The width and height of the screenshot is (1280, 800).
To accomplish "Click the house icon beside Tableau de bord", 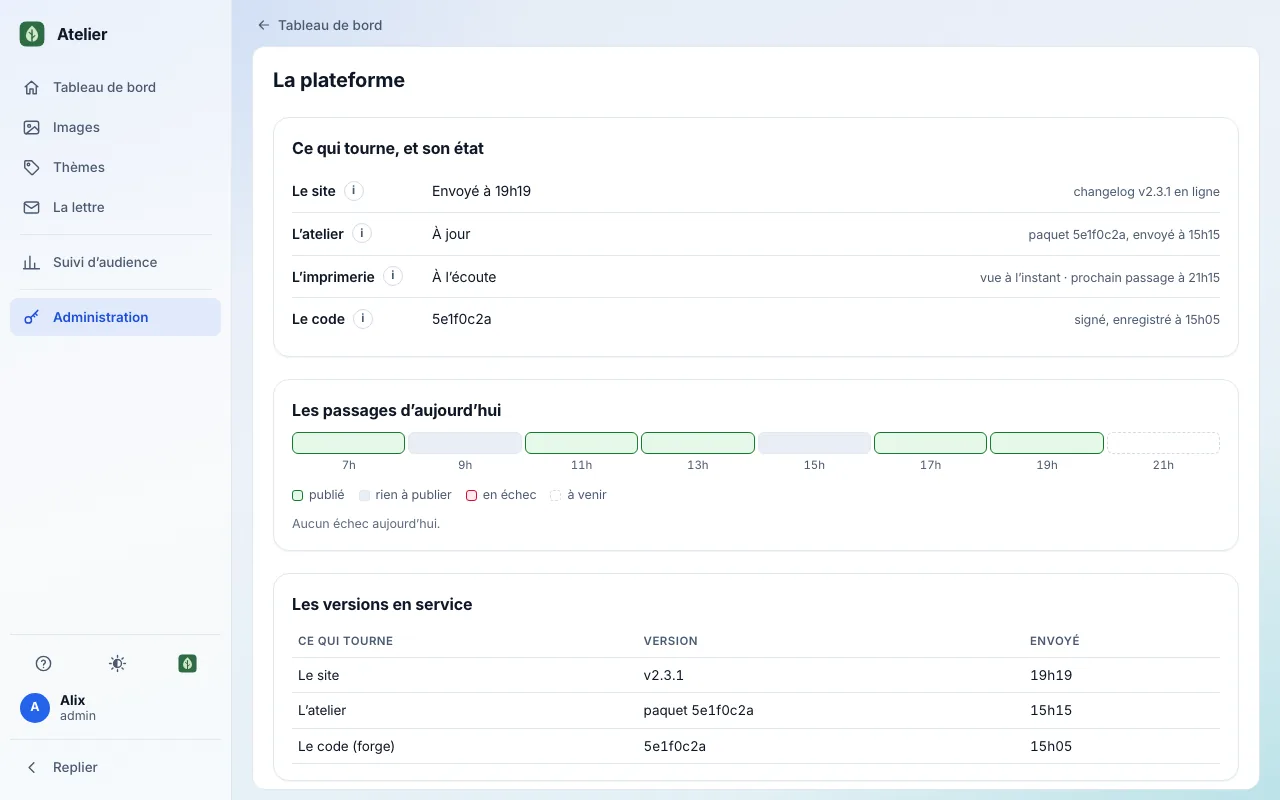I will click(32, 87).
